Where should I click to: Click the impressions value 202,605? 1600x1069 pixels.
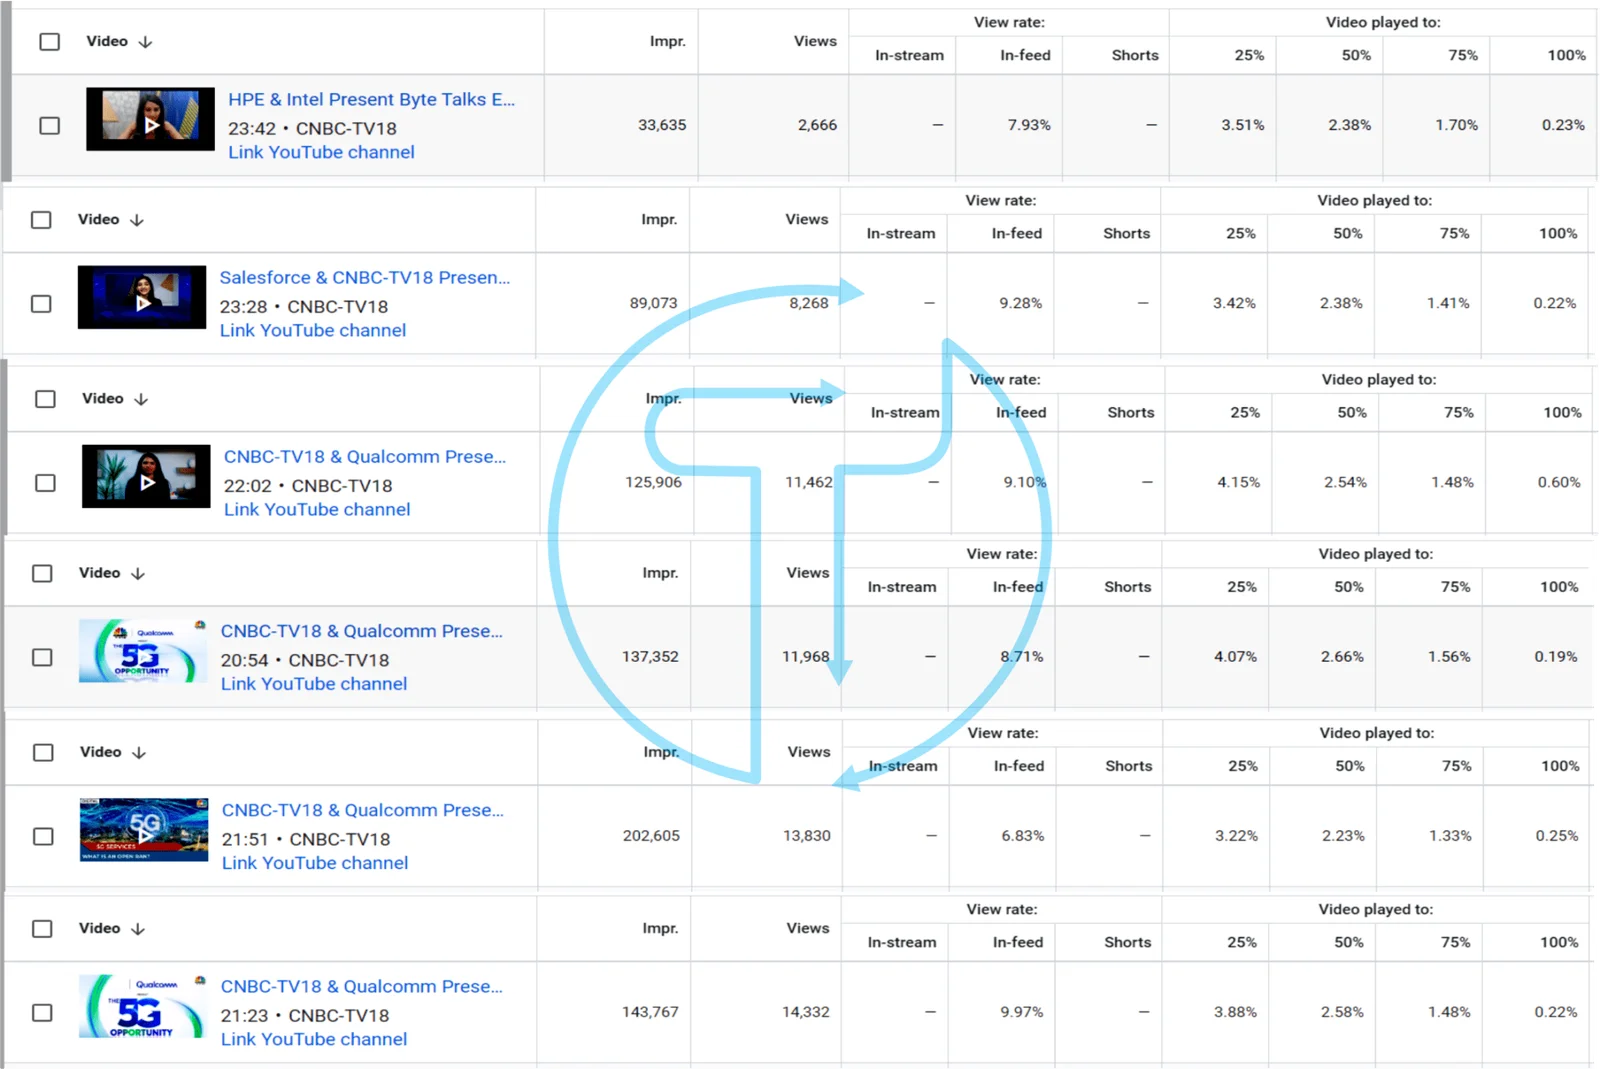[651, 836]
